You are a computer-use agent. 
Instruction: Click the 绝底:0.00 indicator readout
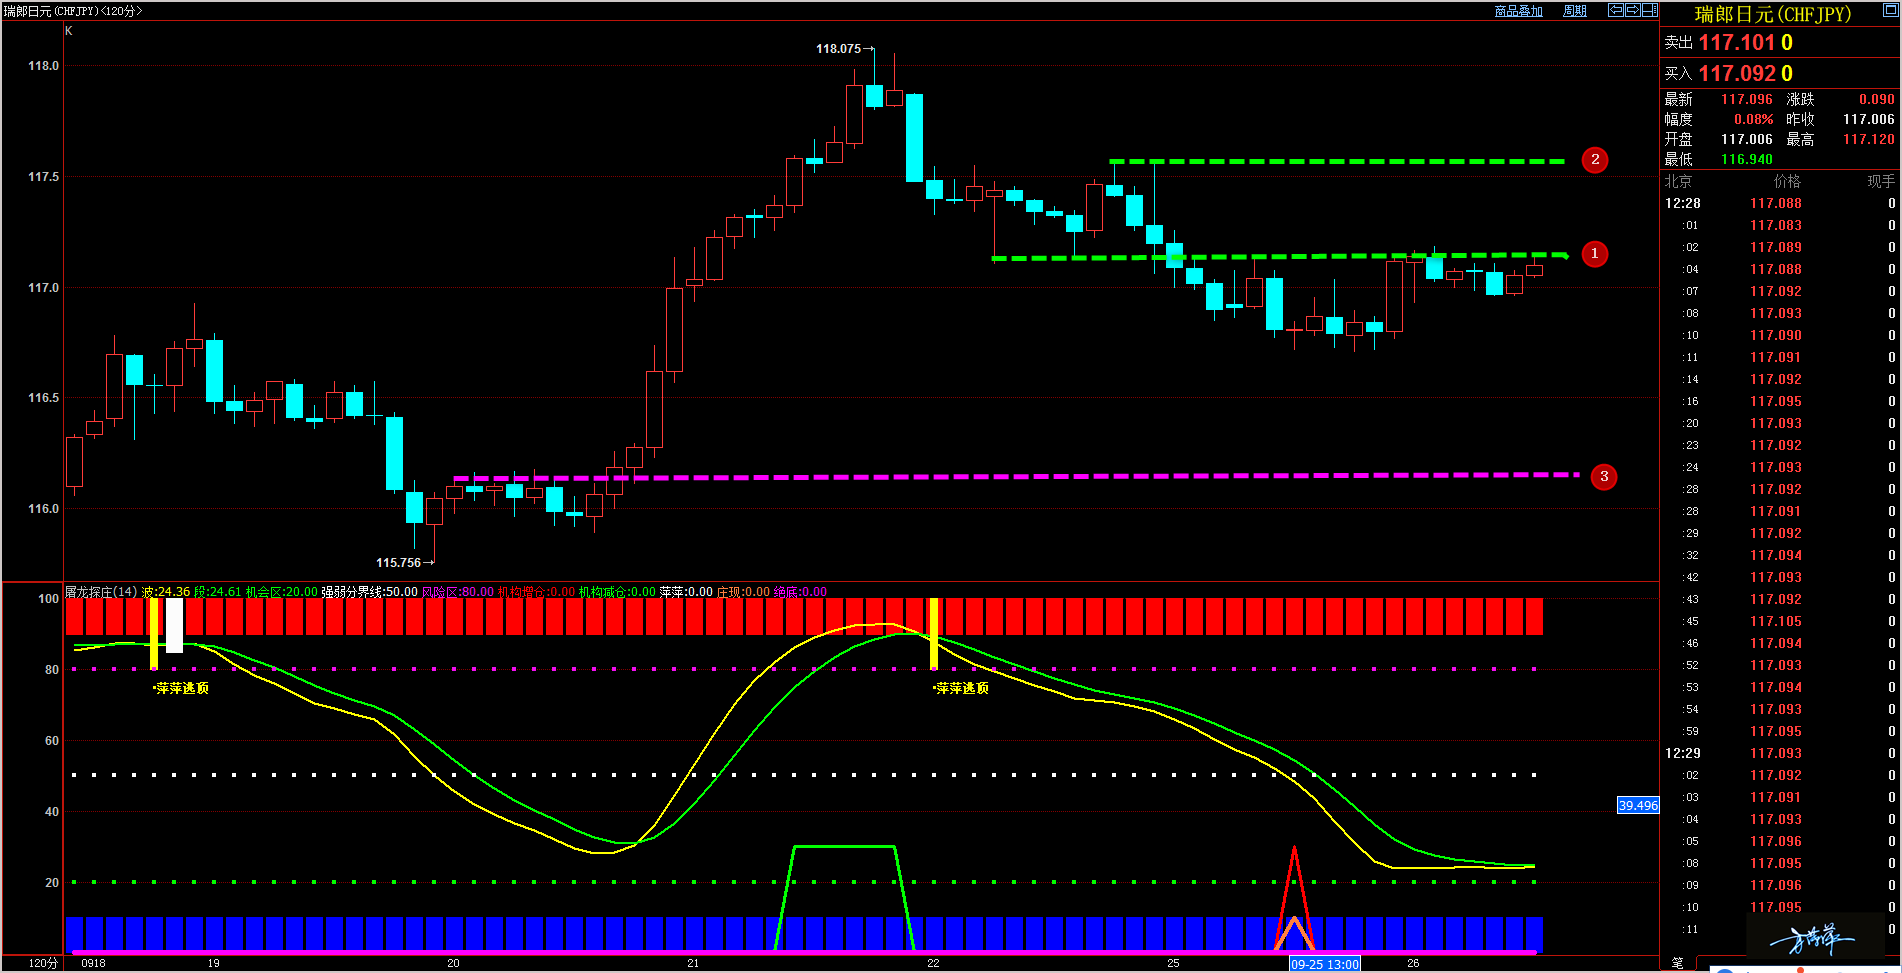[800, 592]
